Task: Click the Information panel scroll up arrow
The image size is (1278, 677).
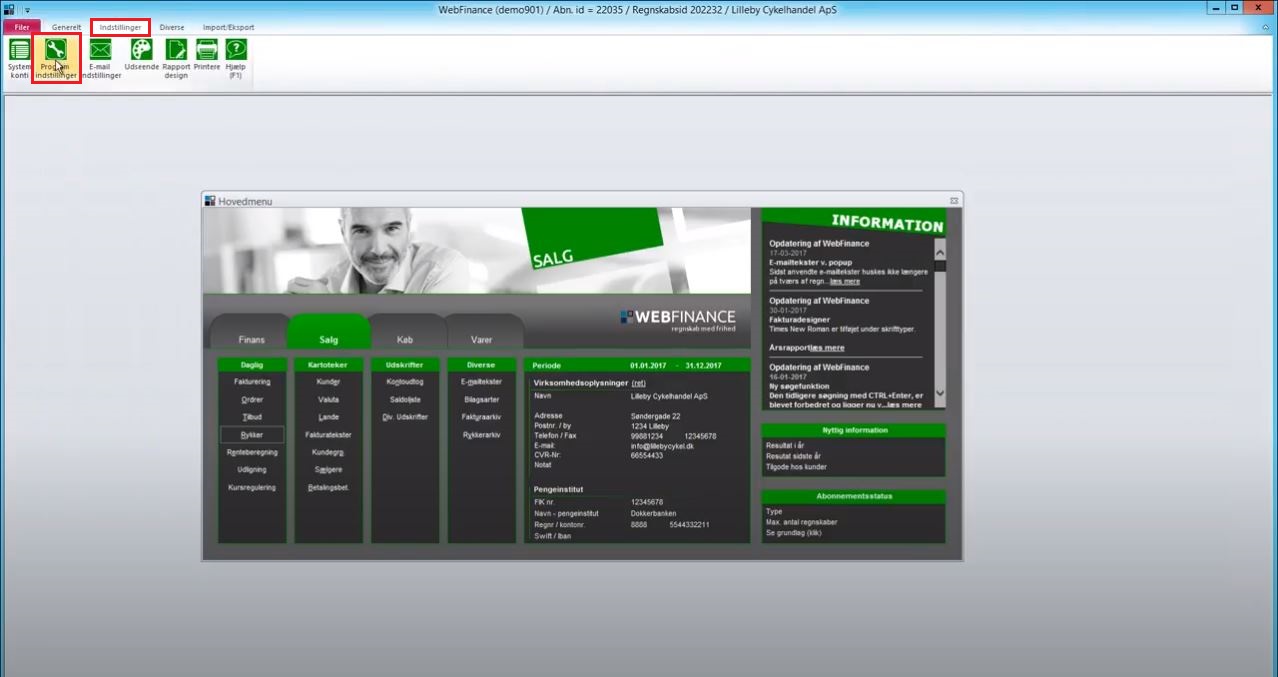Action: 940,252
